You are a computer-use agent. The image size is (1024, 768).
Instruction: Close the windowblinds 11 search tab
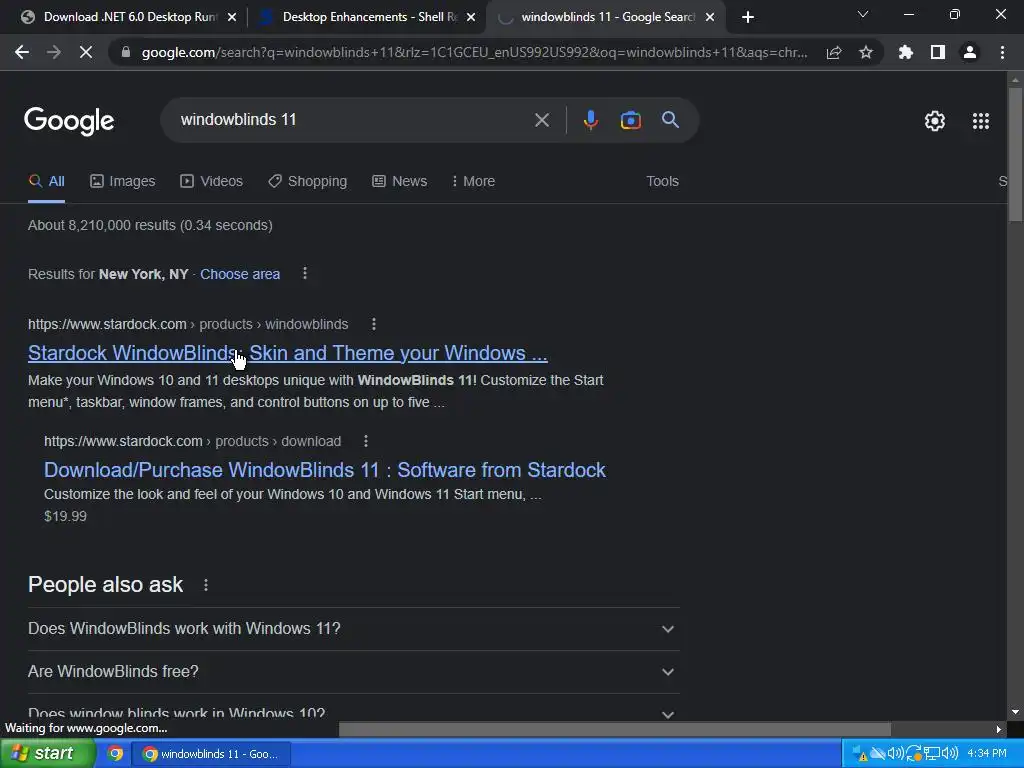pos(710,17)
